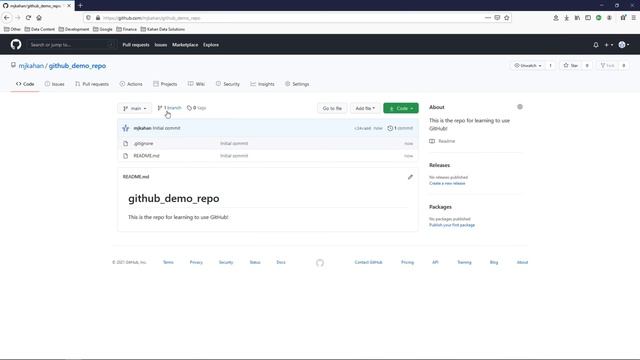Open Pull requests in the top header
The image size is (640, 360).
tap(136, 45)
